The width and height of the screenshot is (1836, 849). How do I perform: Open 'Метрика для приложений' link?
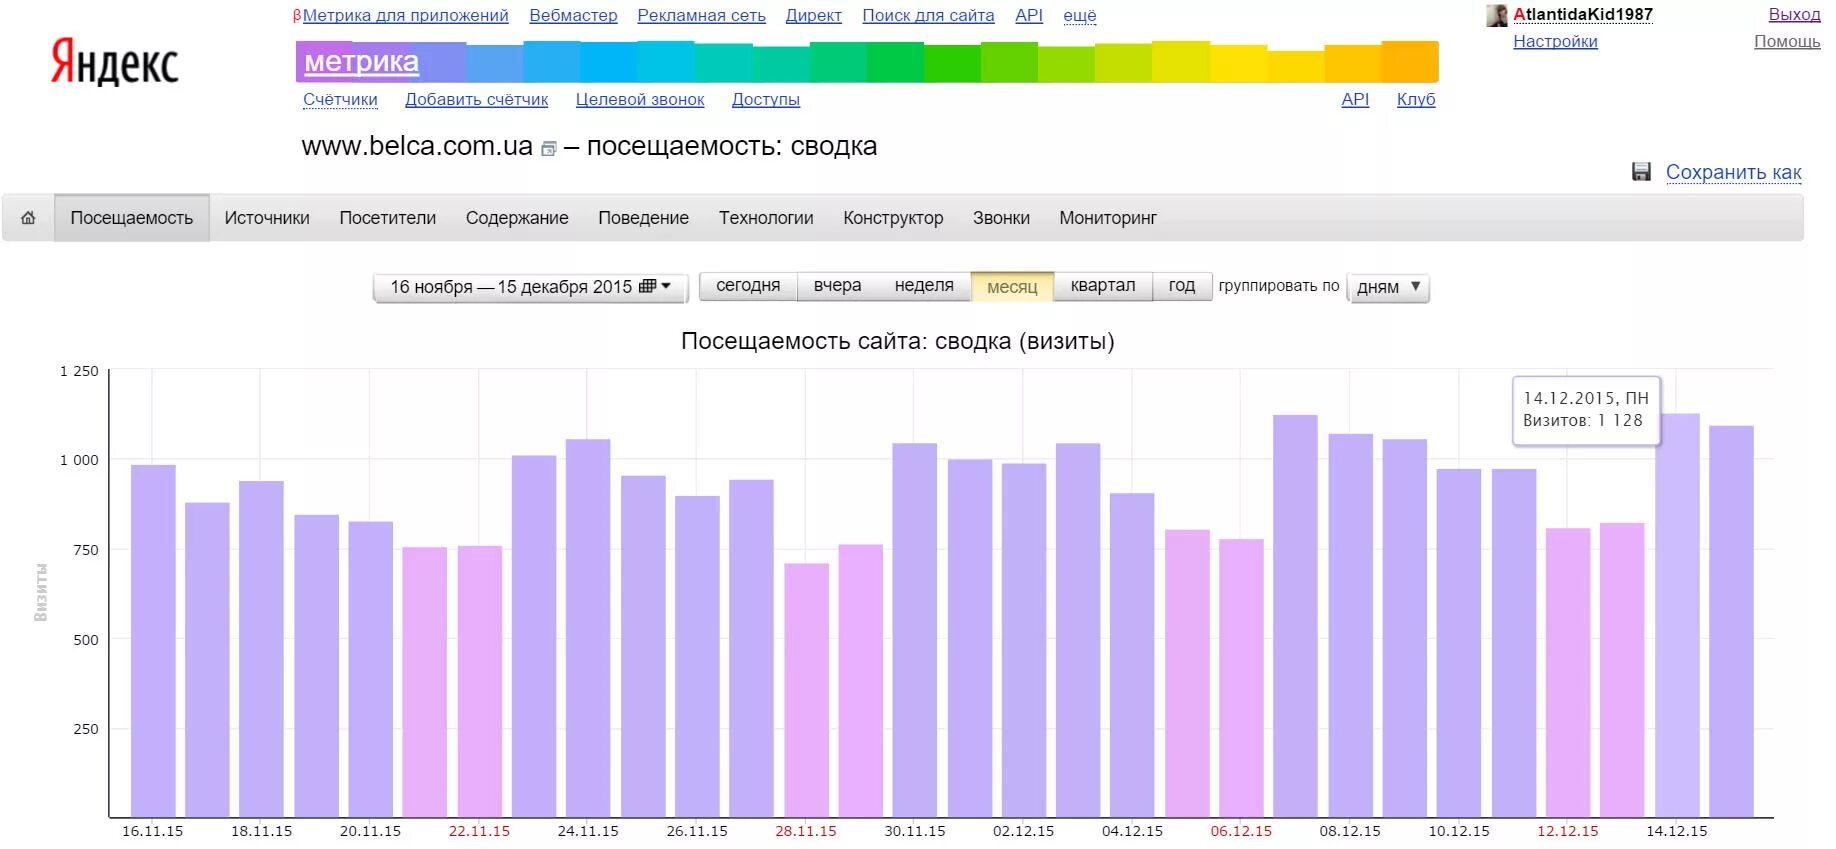point(405,16)
